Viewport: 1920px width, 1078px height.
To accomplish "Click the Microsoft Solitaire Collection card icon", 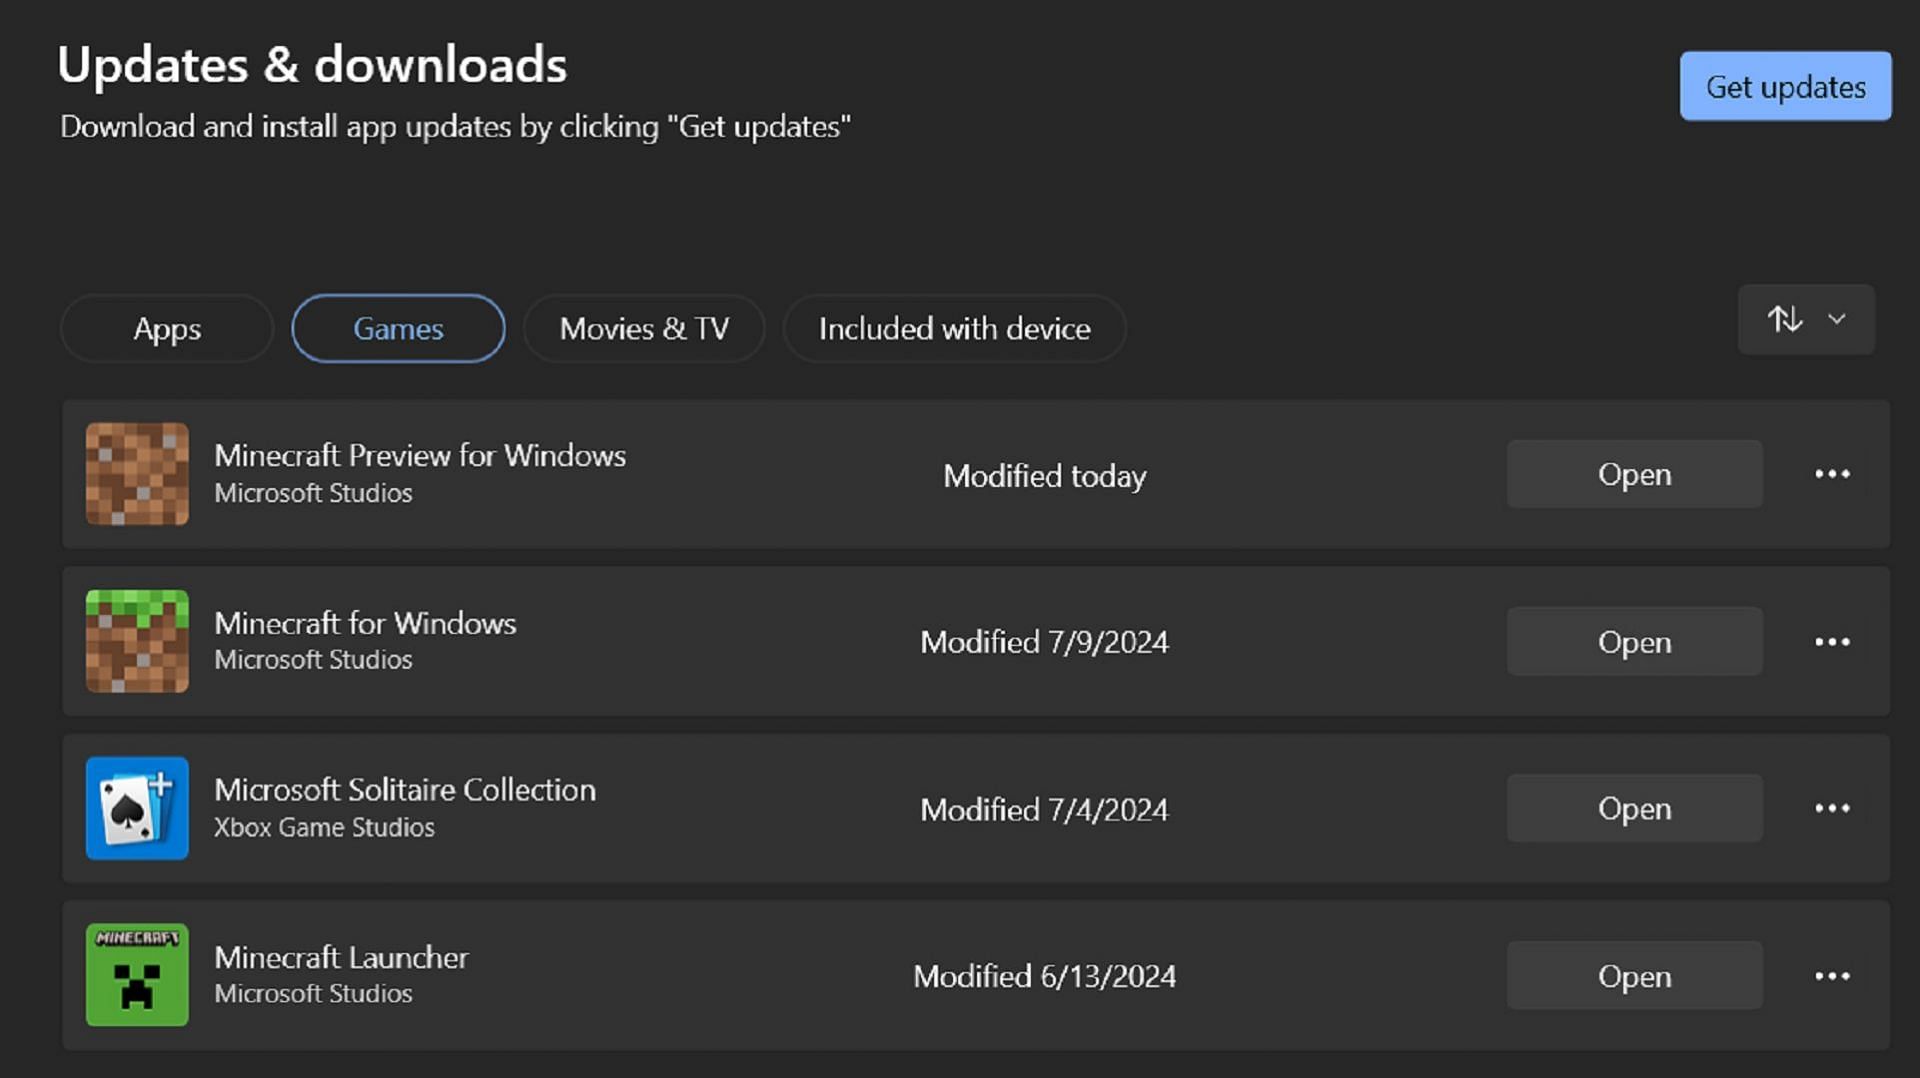I will tap(137, 808).
